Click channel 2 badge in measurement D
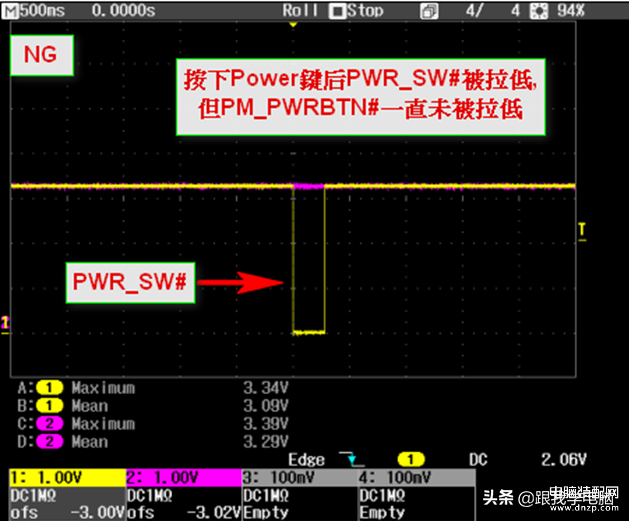This screenshot has width=629, height=521. [x=49, y=442]
